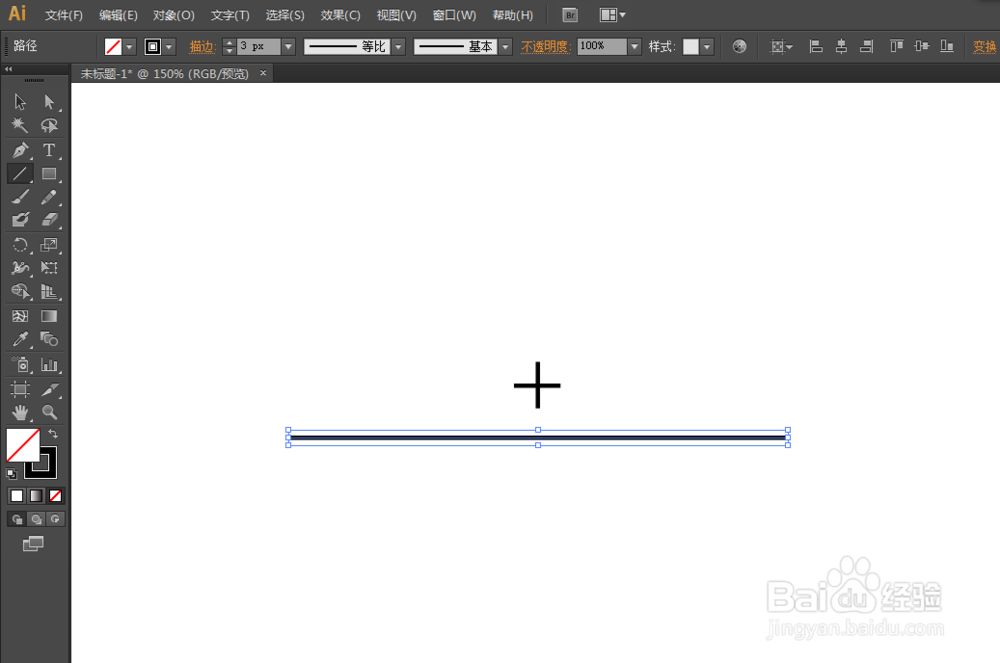Screen dimensions: 1000x663
Task: Click the 描边 link in the control bar
Action: 200,46
